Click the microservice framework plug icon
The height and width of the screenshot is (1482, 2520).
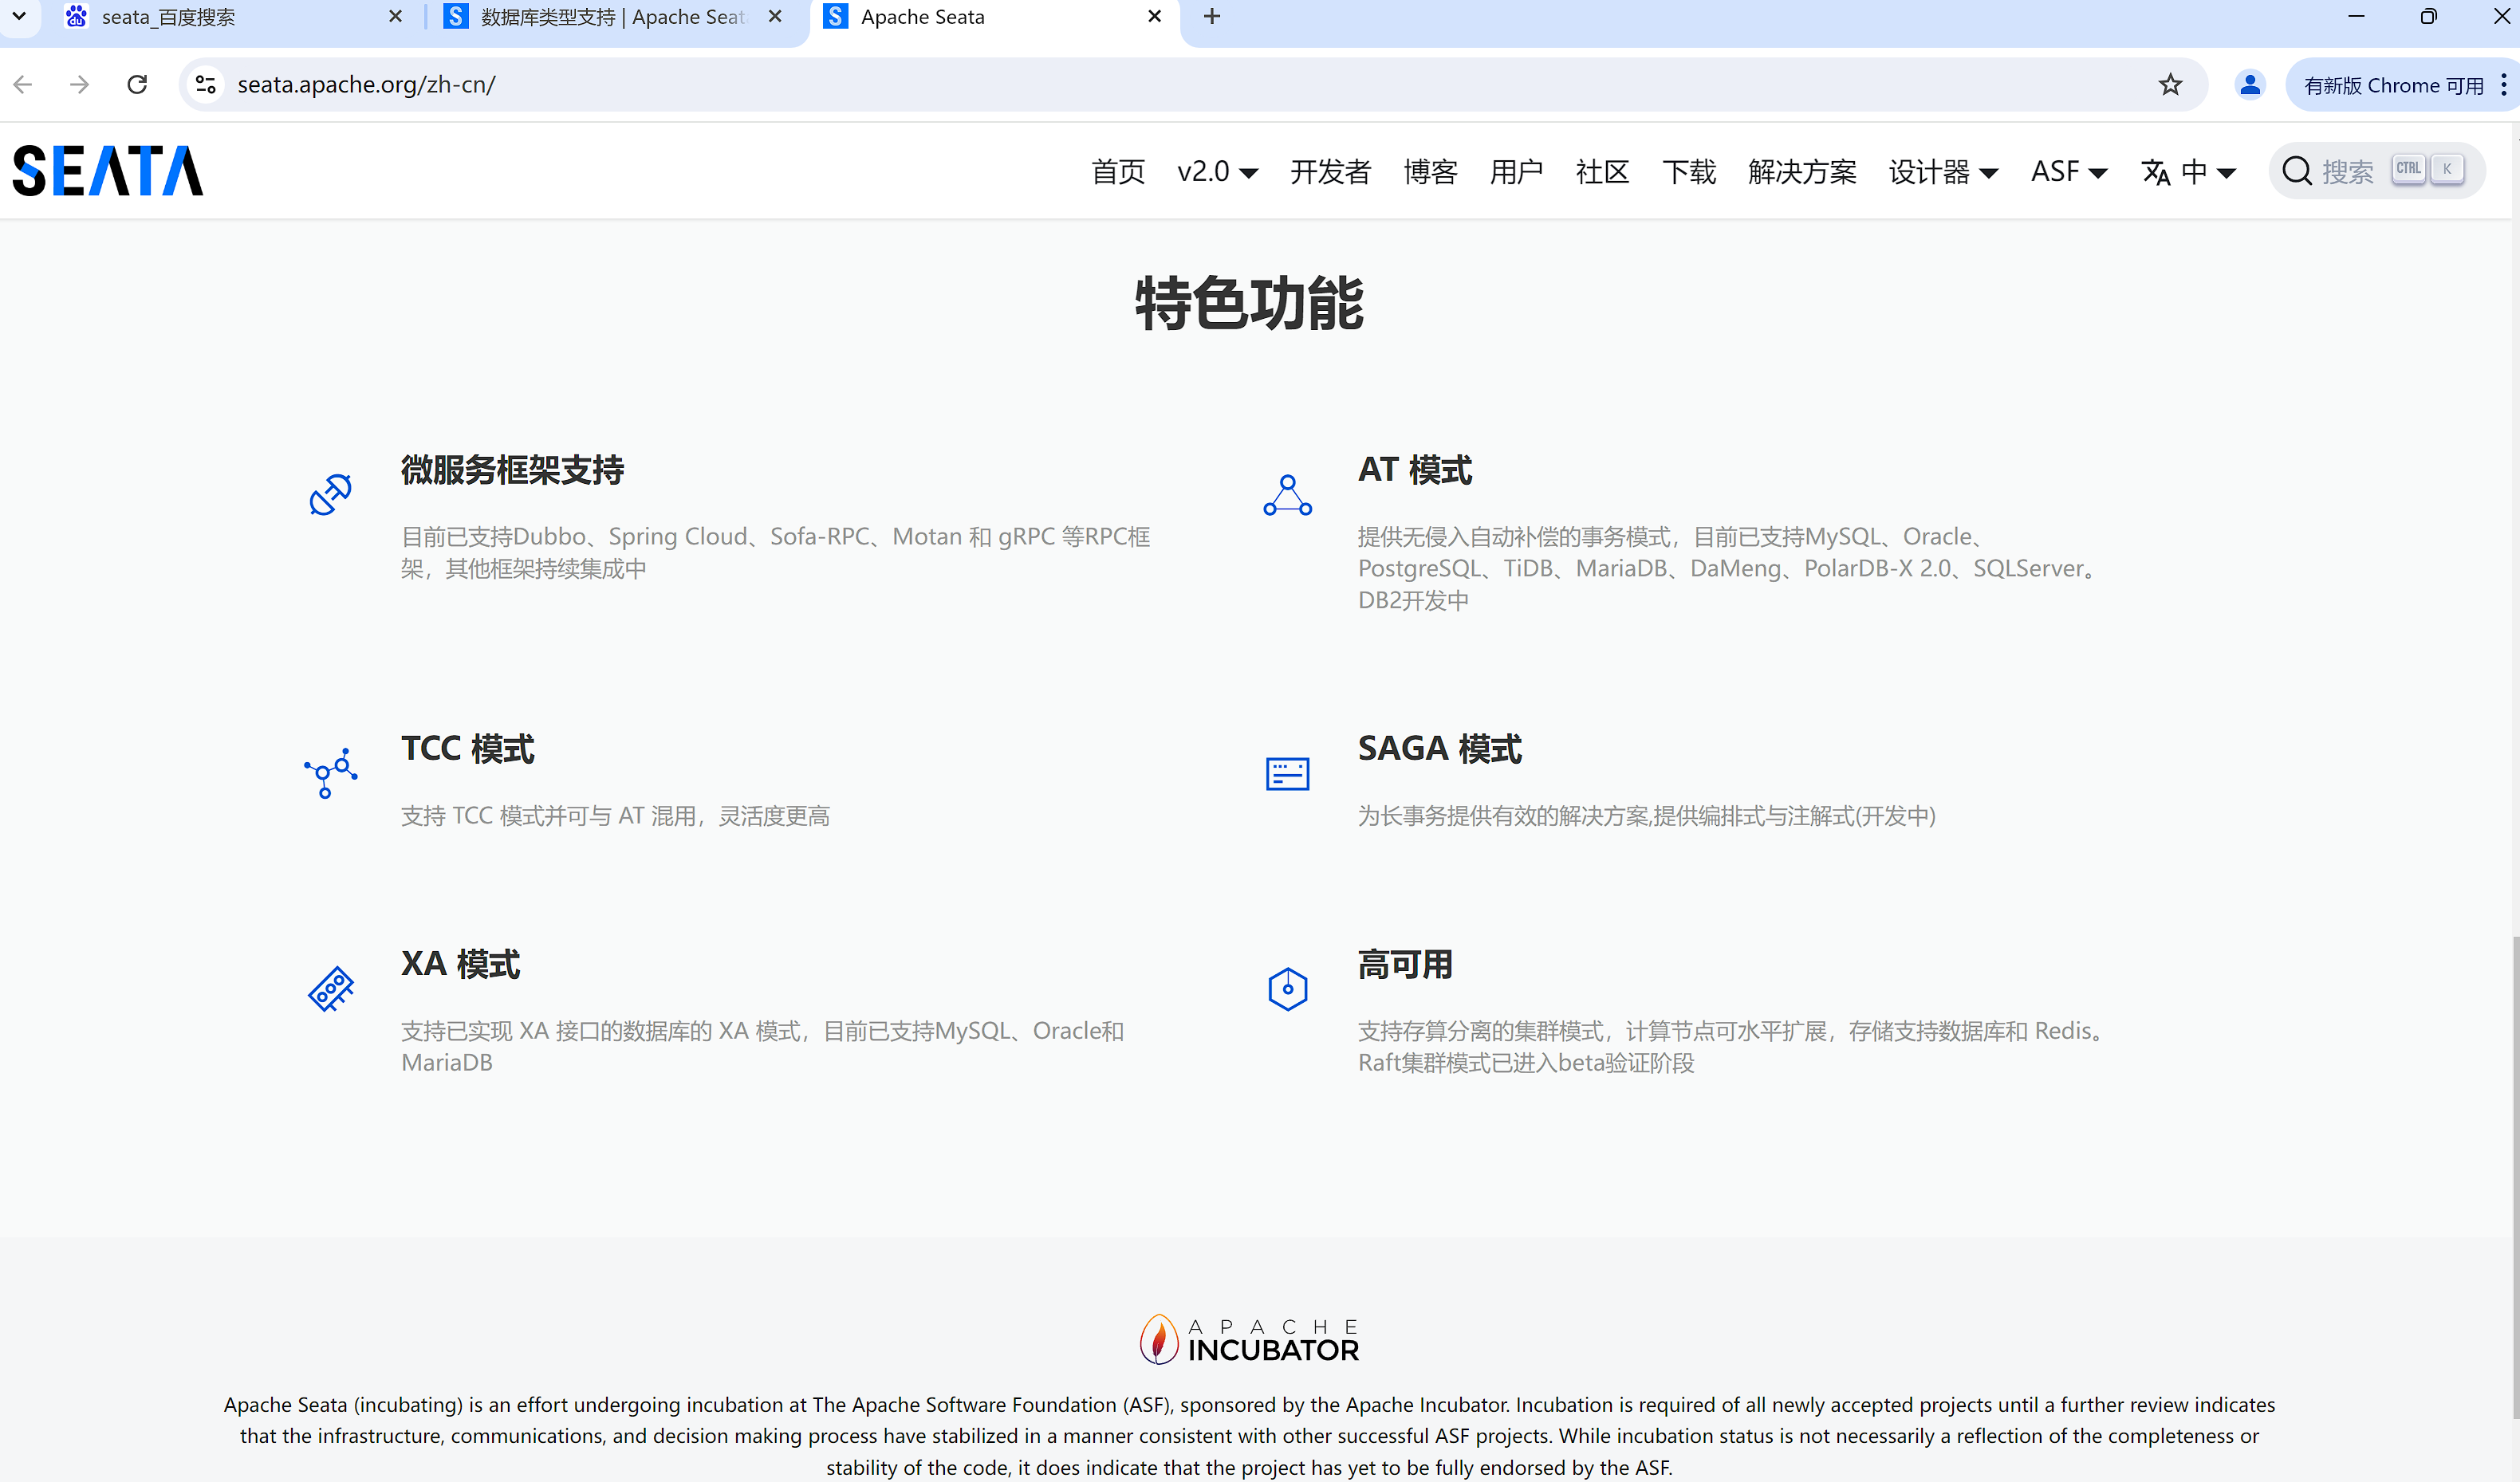click(x=330, y=494)
